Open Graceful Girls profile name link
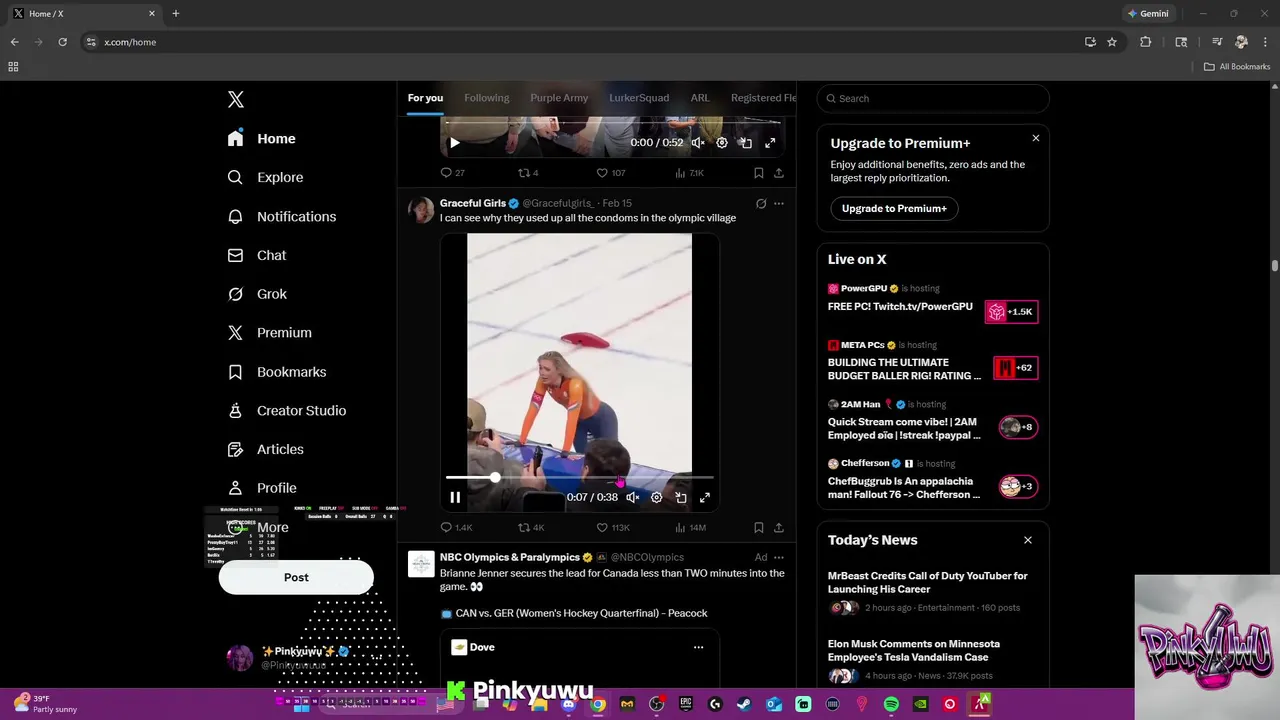 tap(473, 203)
